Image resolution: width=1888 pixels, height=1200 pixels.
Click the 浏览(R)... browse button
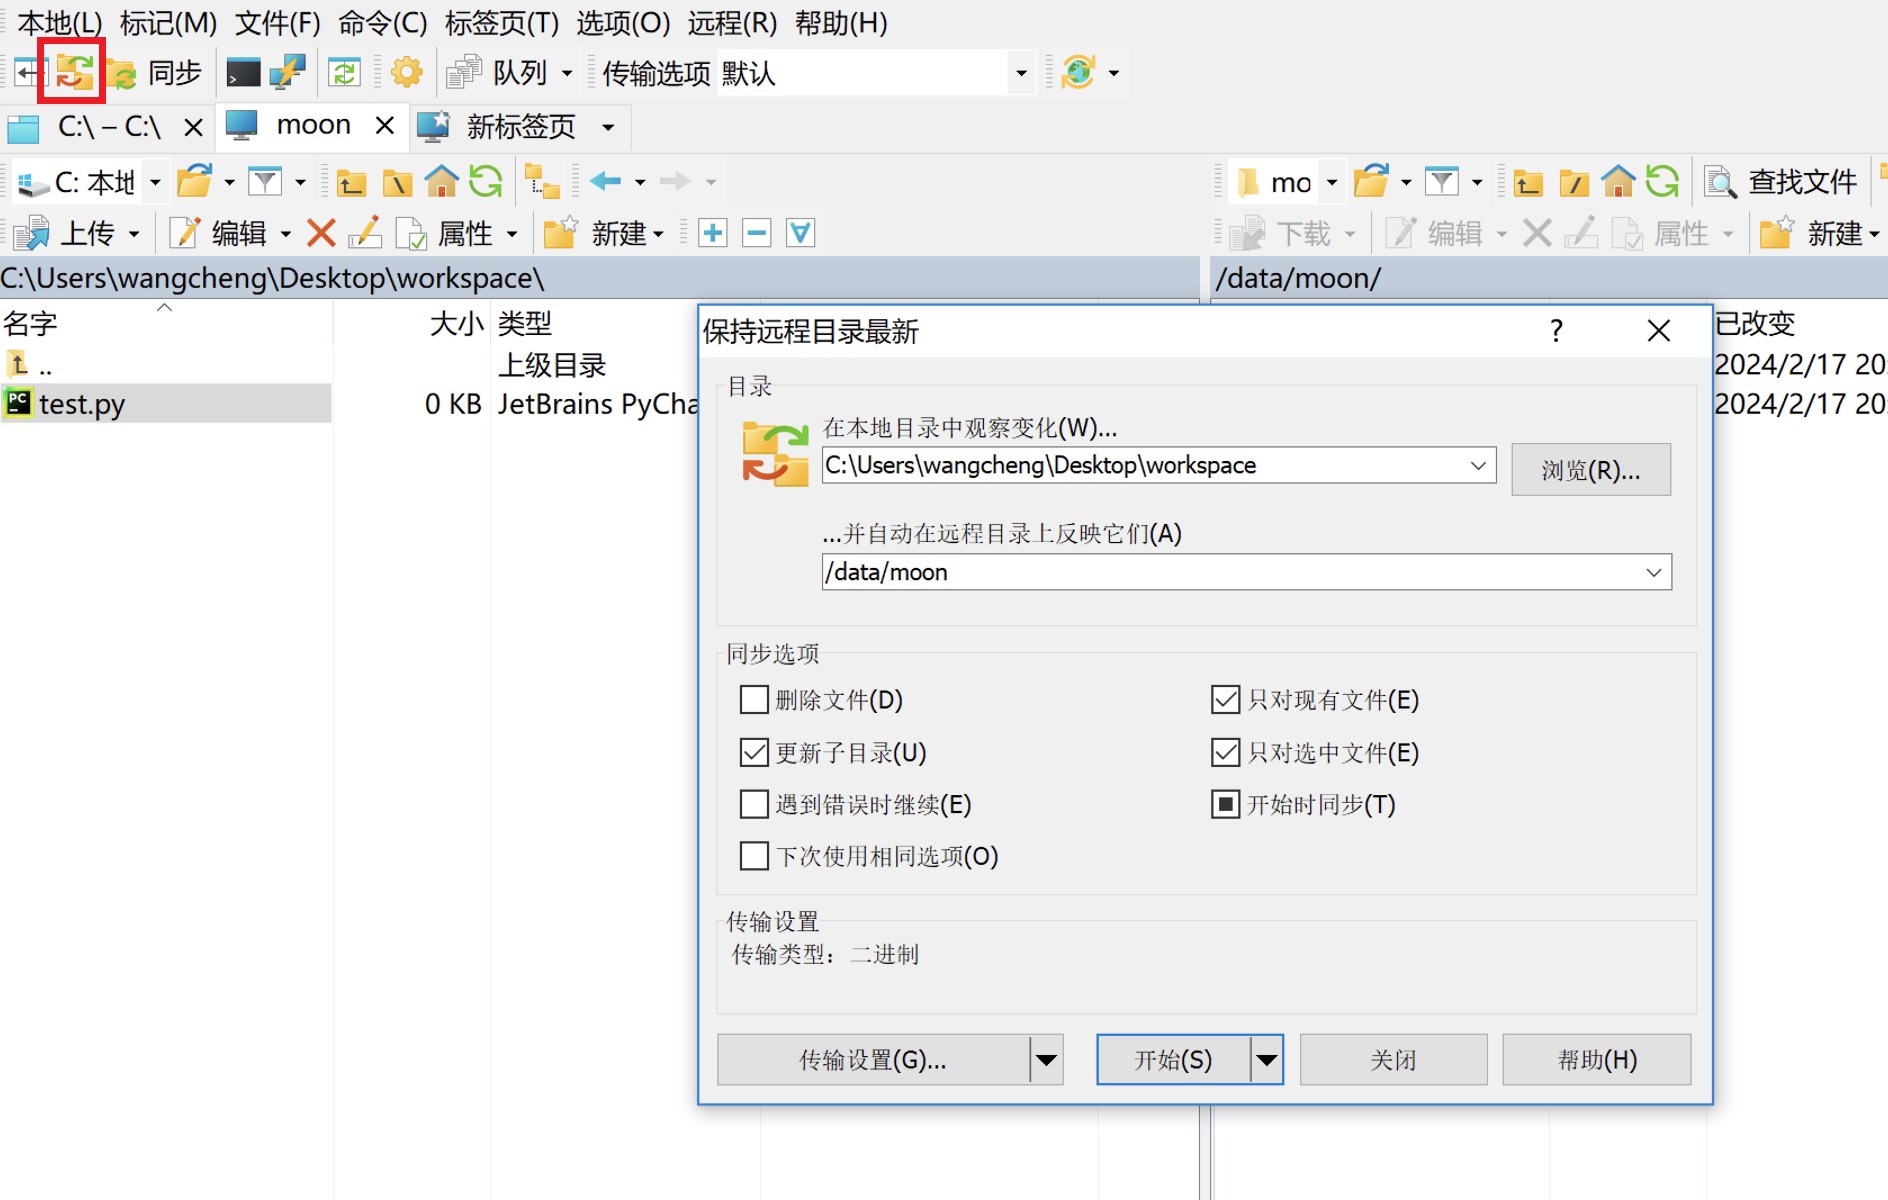[x=1591, y=469]
